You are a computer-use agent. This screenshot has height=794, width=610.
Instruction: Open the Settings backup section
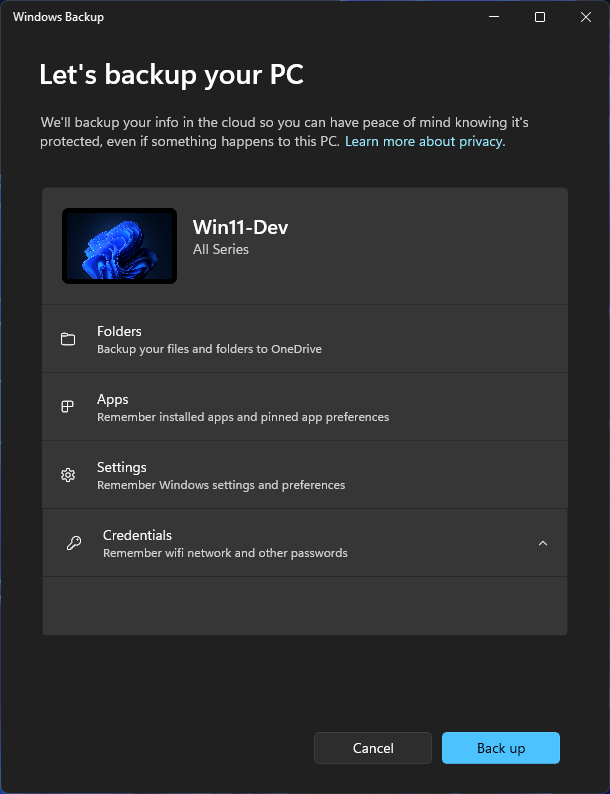305,474
